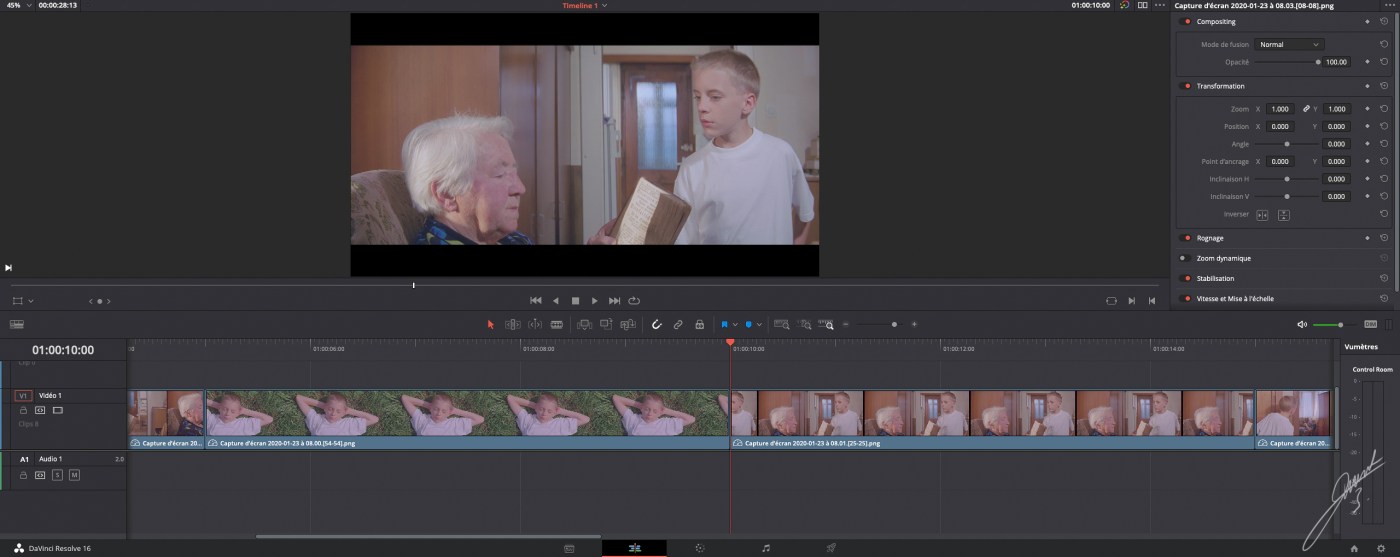Open the Deliver rocket page
1400x557 pixels.
point(831,548)
